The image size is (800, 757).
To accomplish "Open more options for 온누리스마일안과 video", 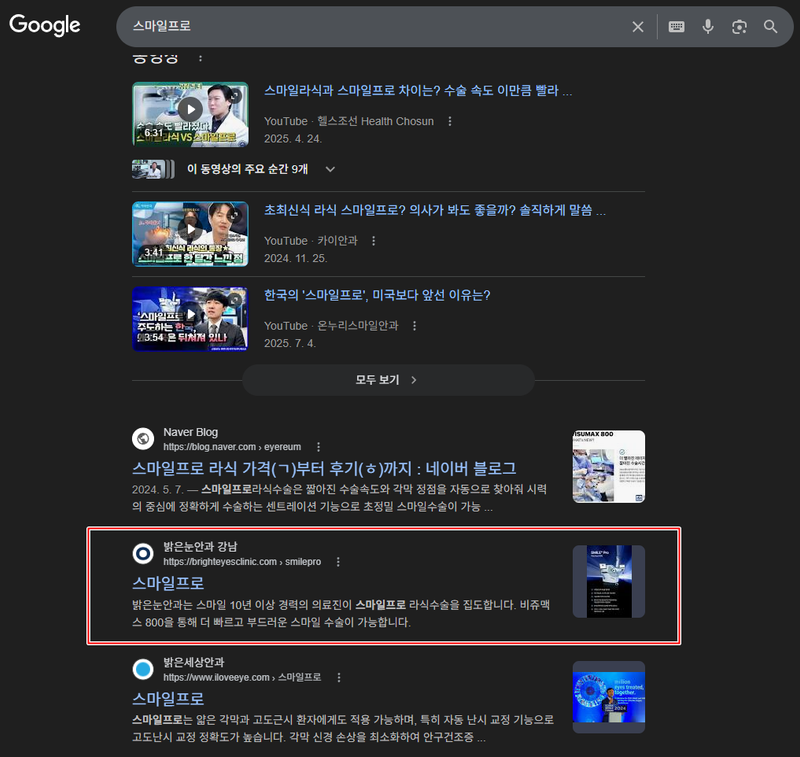I will pyautogui.click(x=414, y=325).
